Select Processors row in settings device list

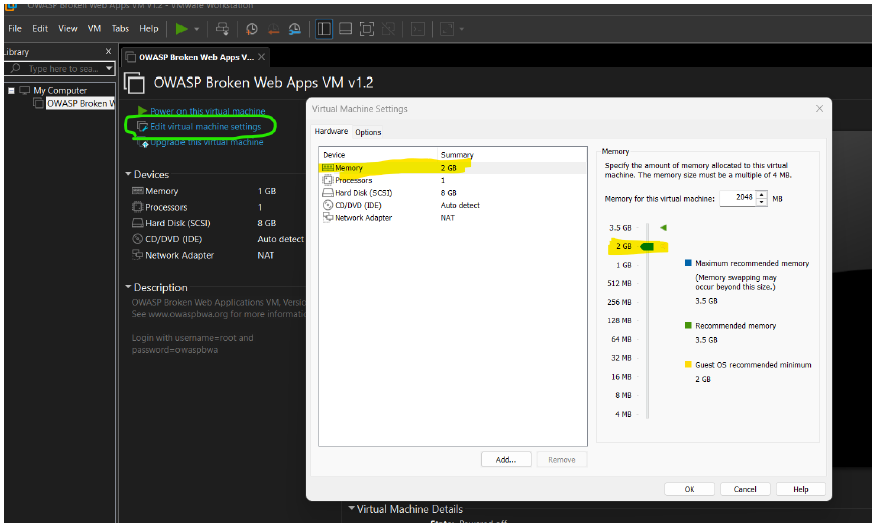[x=452, y=181]
